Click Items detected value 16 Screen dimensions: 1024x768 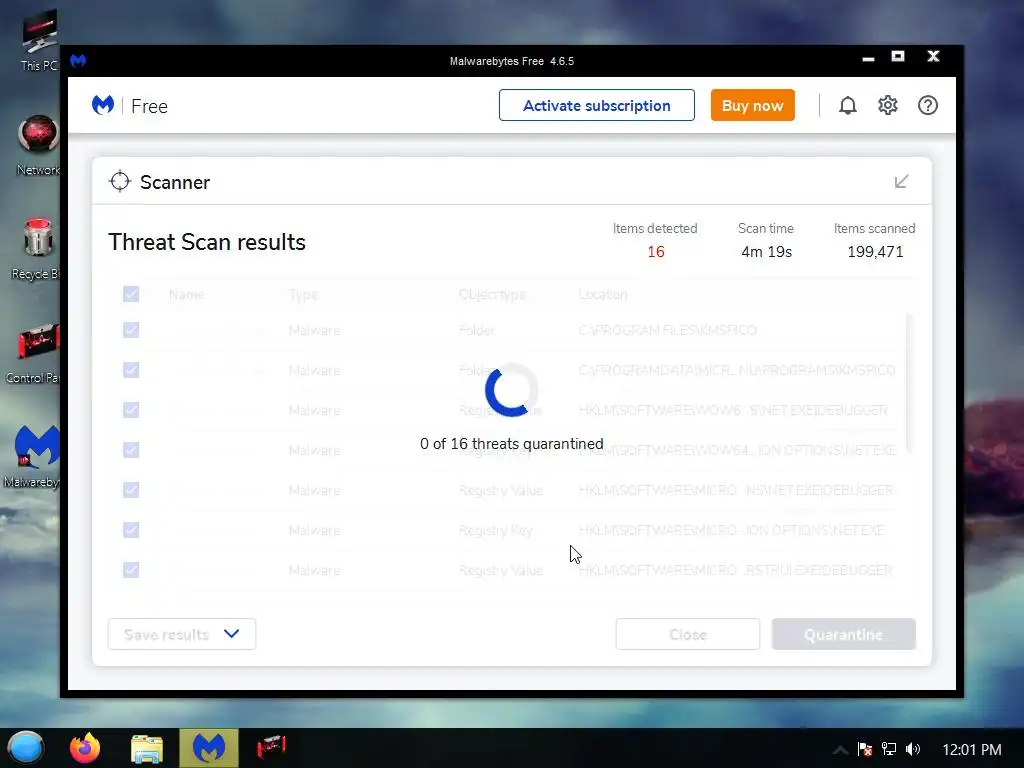point(656,251)
